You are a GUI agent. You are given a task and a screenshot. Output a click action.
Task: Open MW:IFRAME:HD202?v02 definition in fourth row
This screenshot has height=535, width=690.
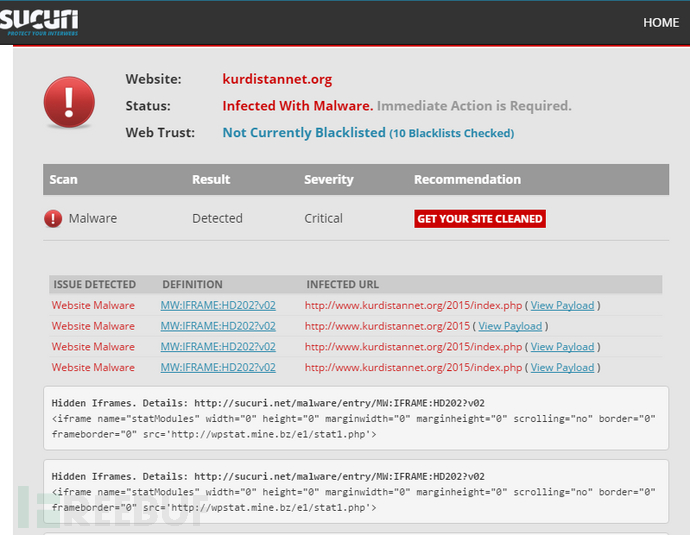tap(218, 367)
